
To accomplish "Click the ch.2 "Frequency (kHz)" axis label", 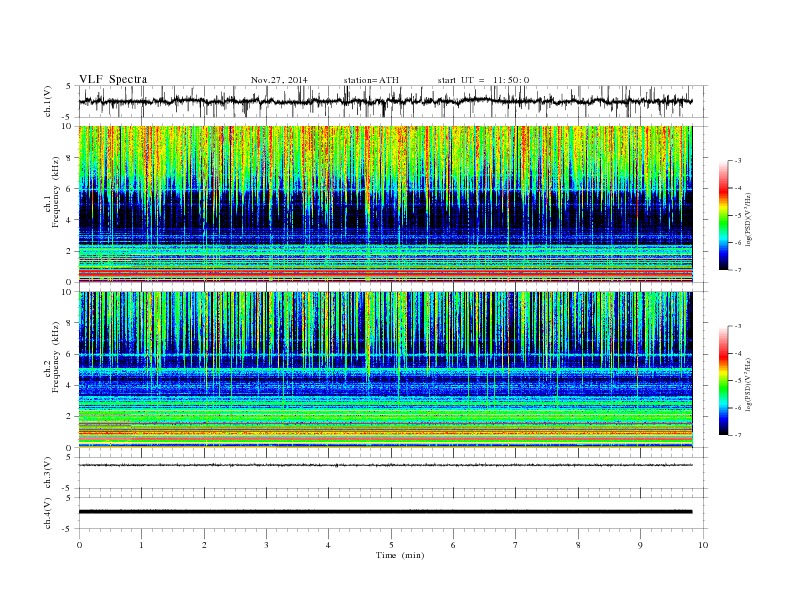I will tap(55, 356).
